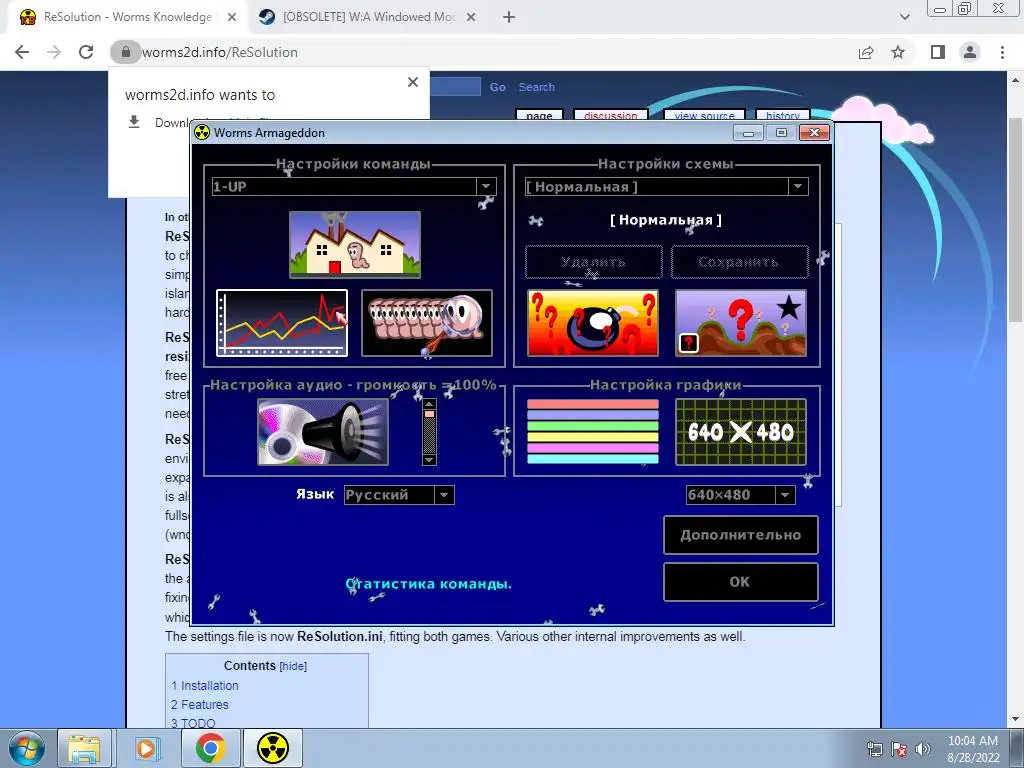View site info via the lock icon
This screenshot has width=1024, height=768.
125,52
